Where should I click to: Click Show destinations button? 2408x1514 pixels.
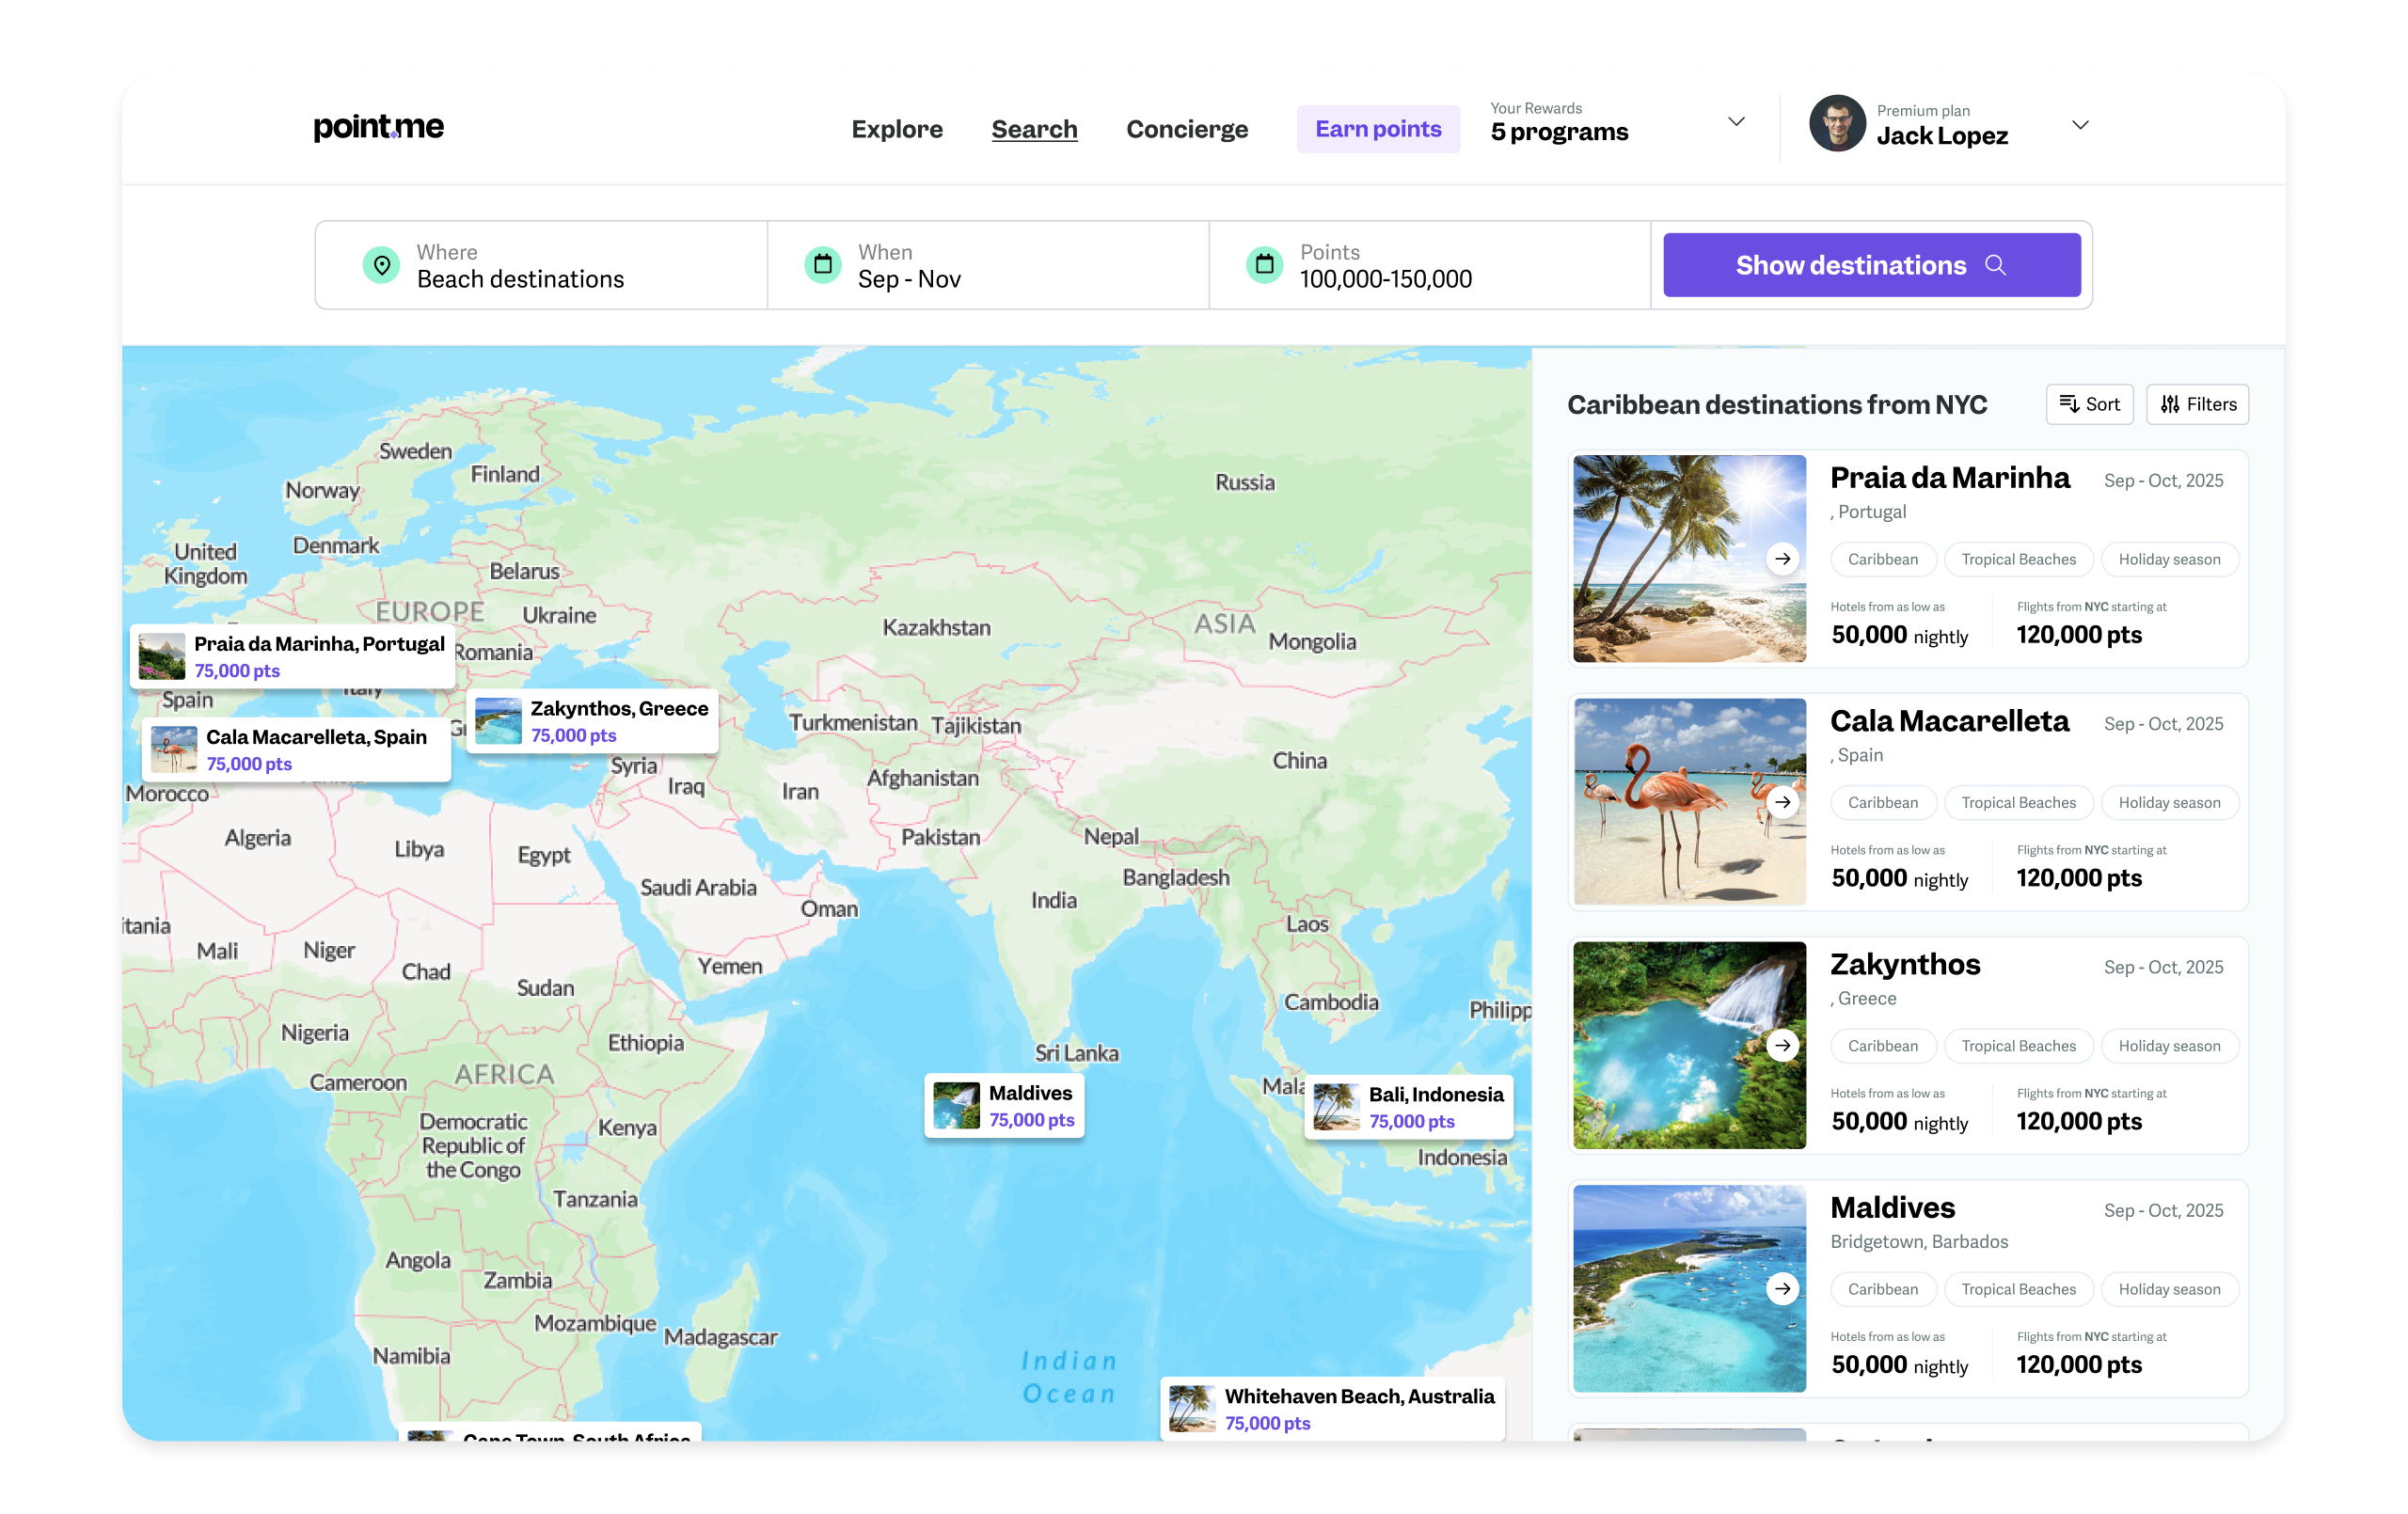(x=1872, y=265)
